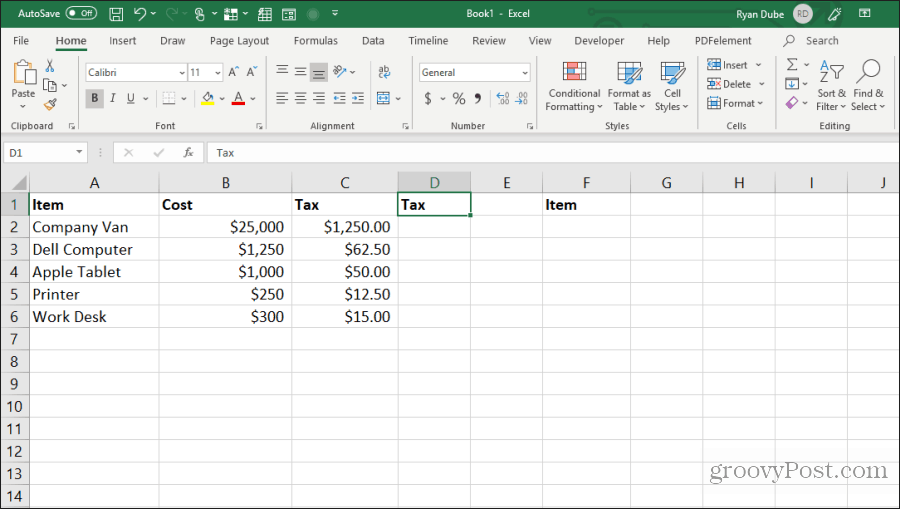Increase font size with large A
Viewport: 900px width, 509px height.
click(x=233, y=72)
